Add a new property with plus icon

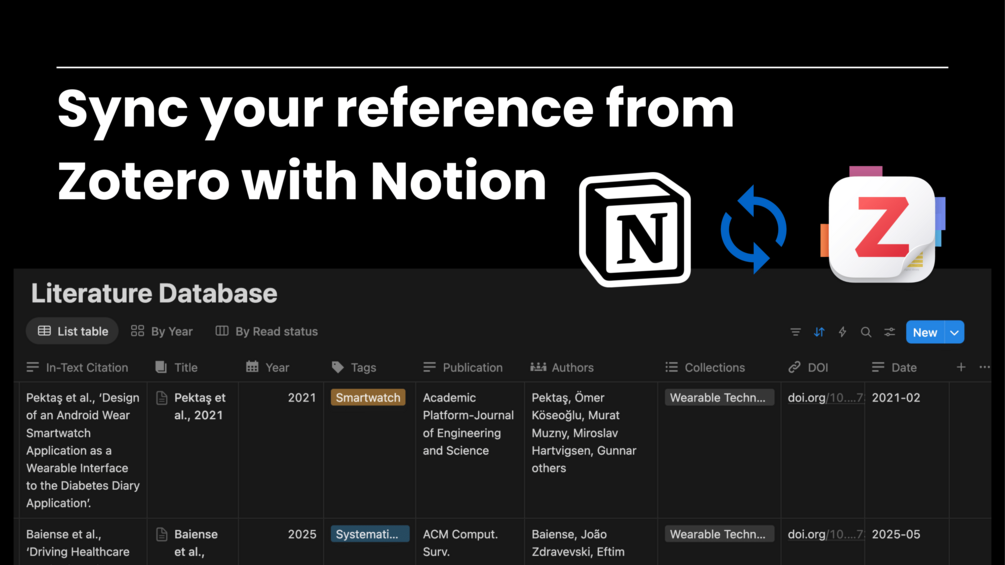961,367
